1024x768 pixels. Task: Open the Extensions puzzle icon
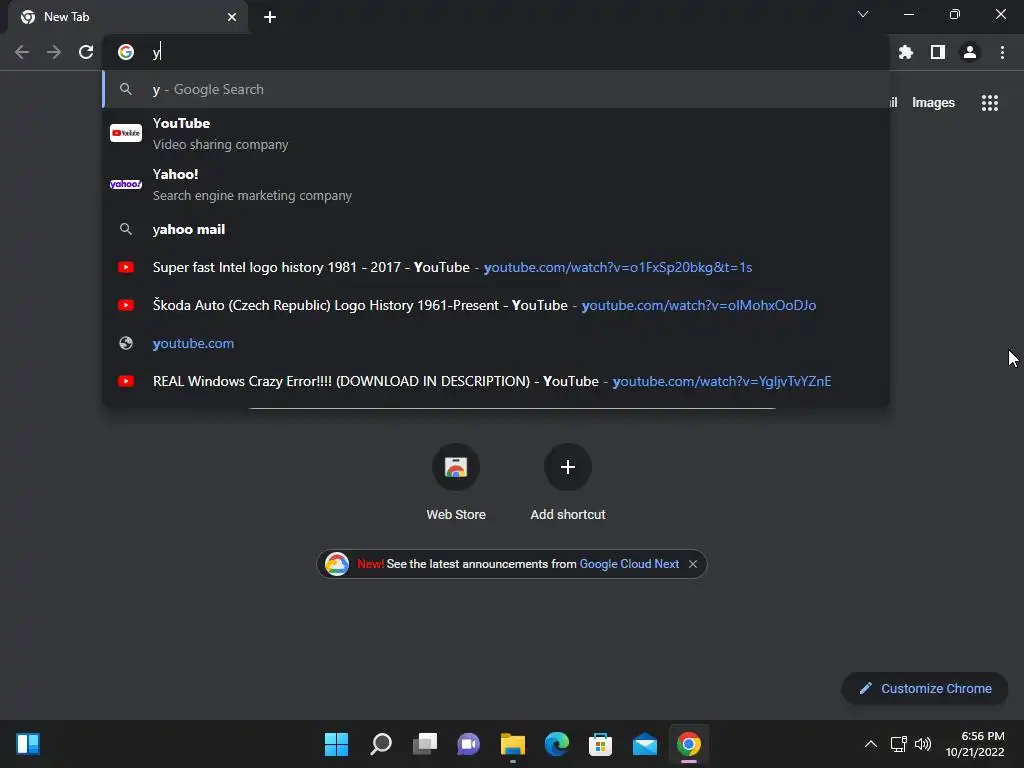click(906, 52)
